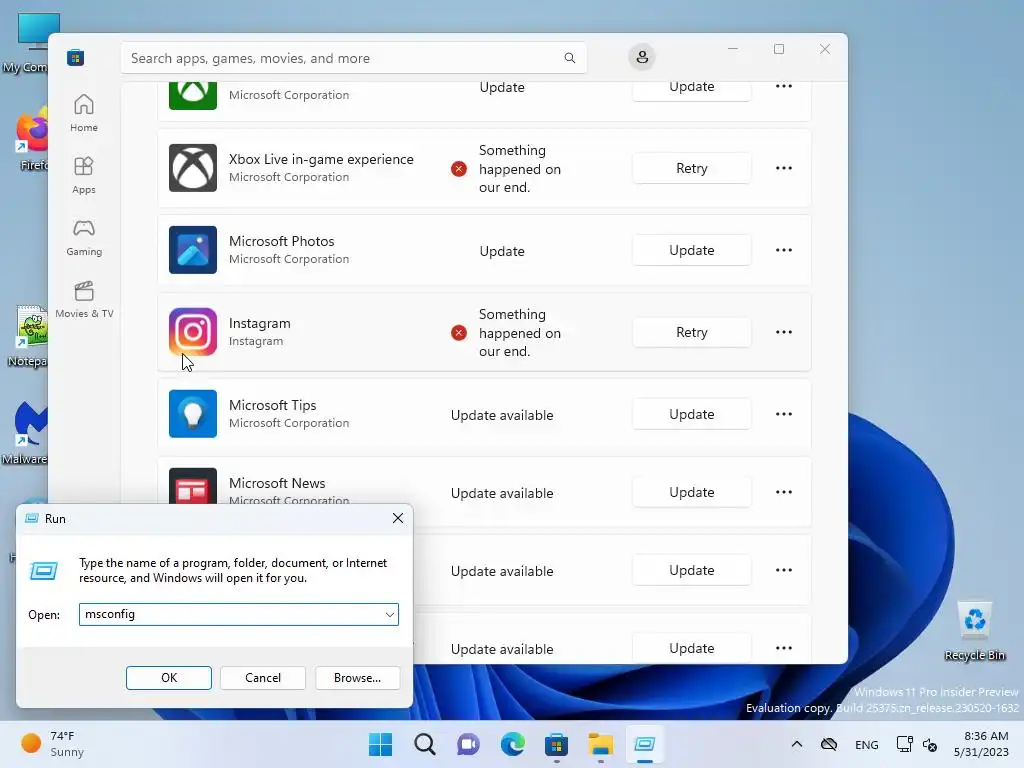Click the ENG language indicator
The width and height of the screenshot is (1024, 768).
(867, 744)
